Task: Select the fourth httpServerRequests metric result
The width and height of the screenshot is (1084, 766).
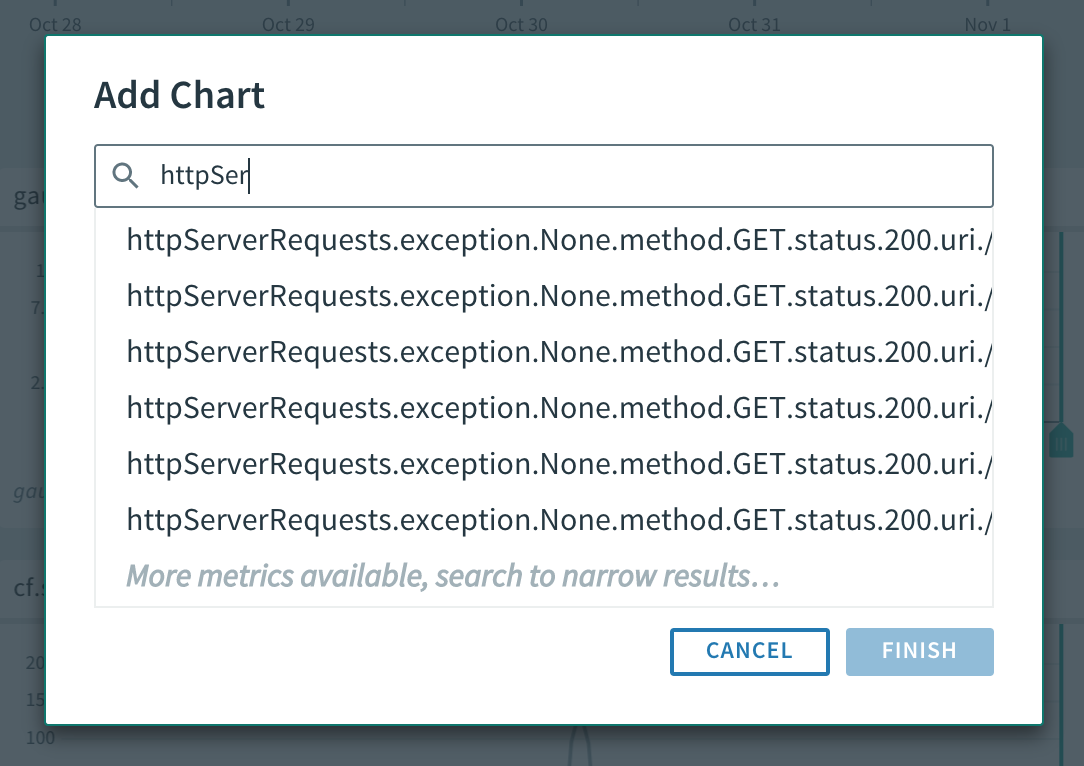Action: [x=560, y=408]
